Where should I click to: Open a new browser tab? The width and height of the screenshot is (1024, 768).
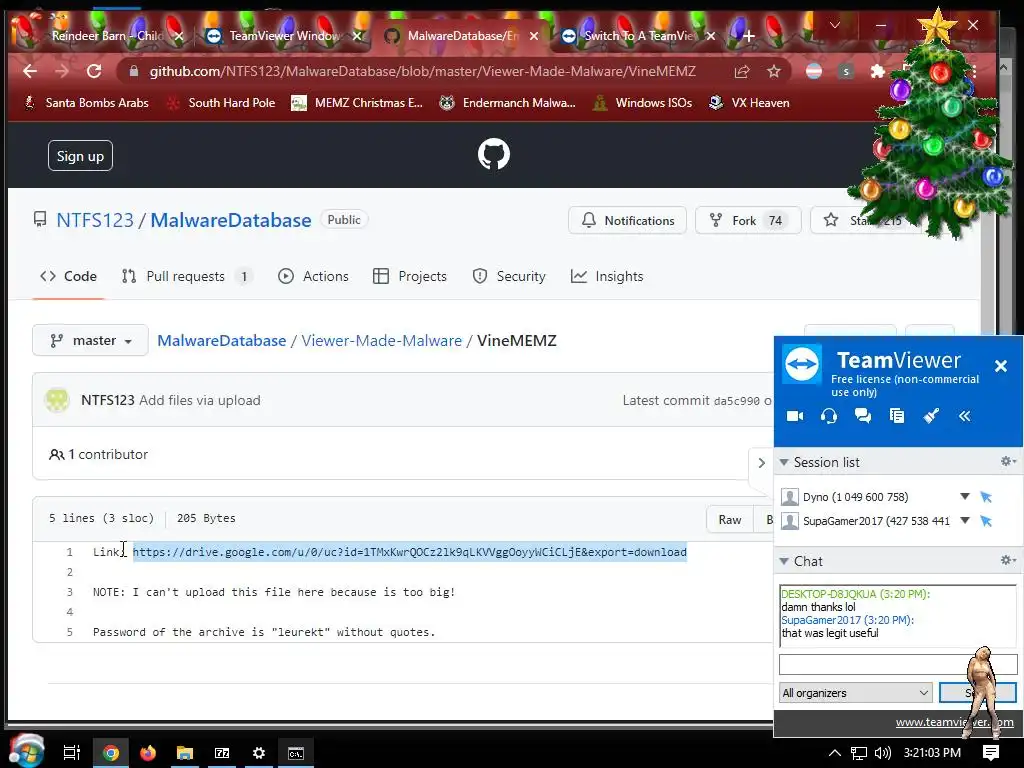point(749,37)
